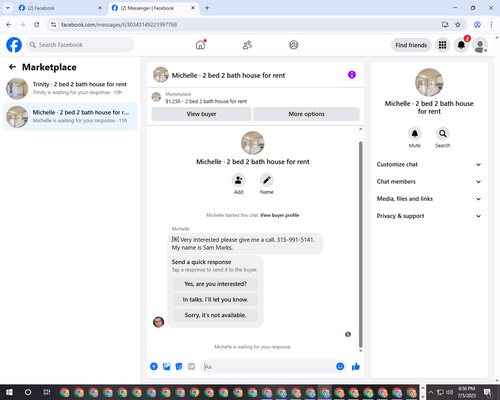Open the Windows action center notifications
The image size is (500, 400).
[x=488, y=392]
